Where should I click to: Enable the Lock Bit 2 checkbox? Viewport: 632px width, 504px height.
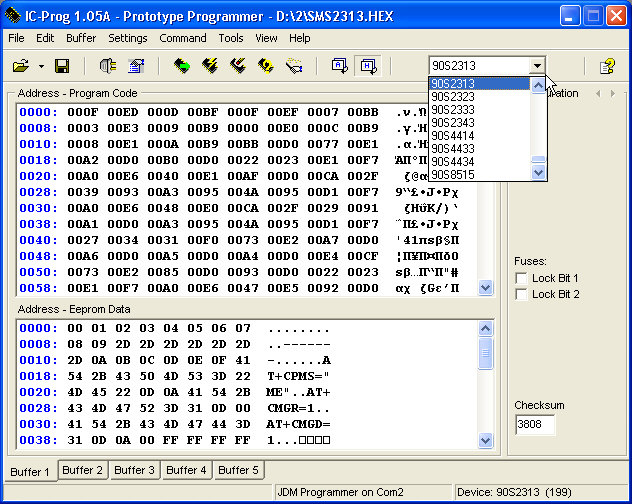[x=521, y=294]
